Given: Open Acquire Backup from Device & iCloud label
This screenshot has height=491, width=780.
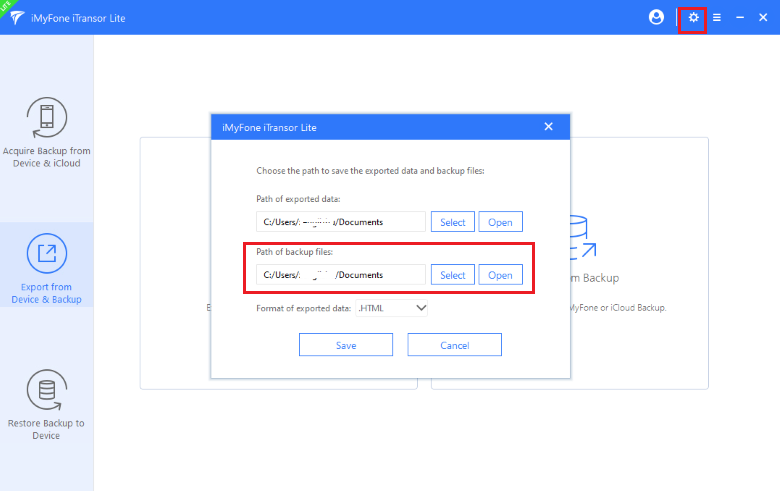Looking at the screenshot, I should pos(46,157).
